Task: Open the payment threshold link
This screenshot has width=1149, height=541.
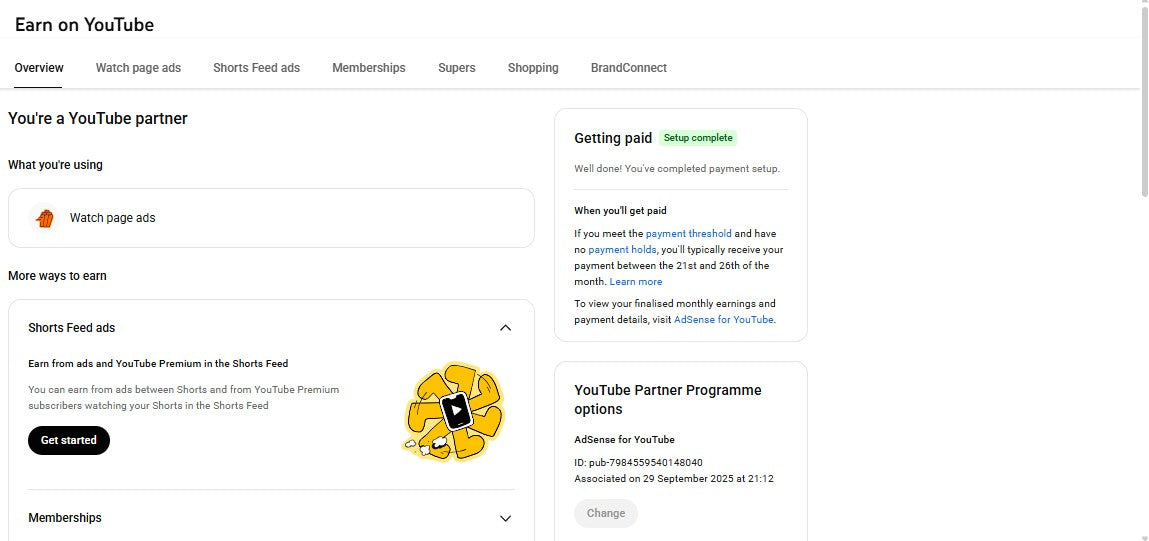Action: (x=688, y=234)
